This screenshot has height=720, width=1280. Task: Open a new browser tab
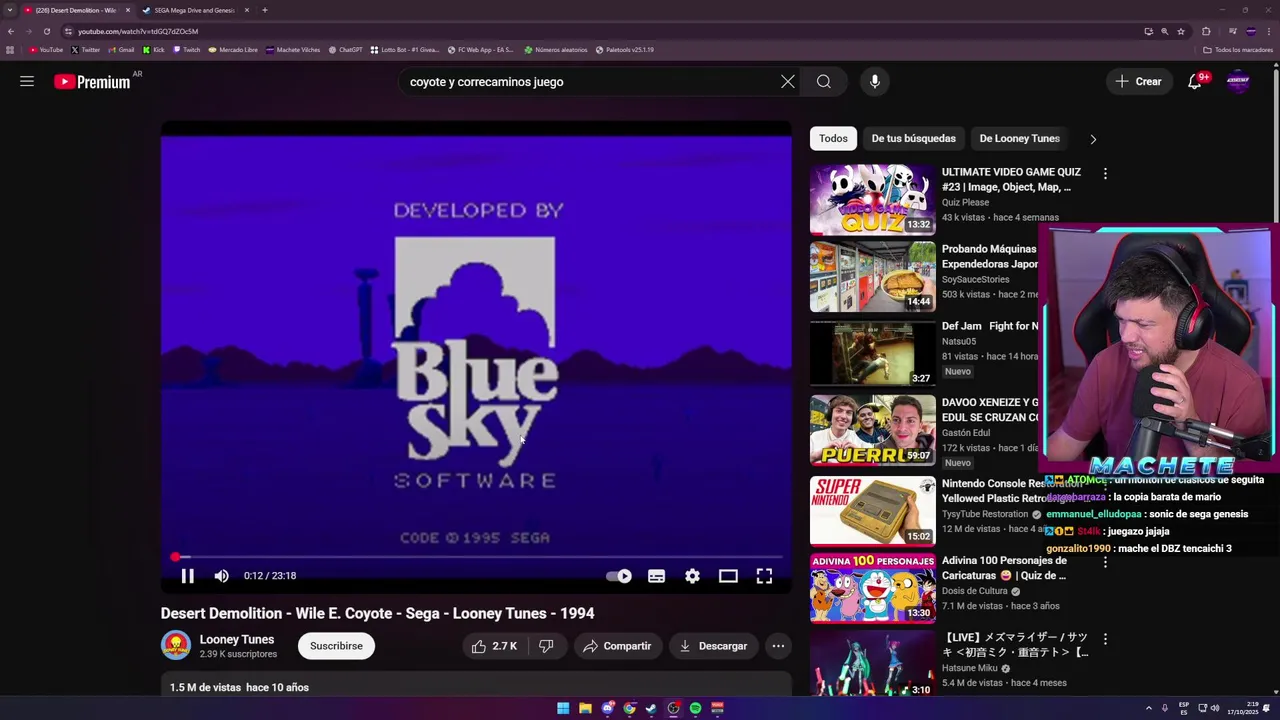point(264,10)
